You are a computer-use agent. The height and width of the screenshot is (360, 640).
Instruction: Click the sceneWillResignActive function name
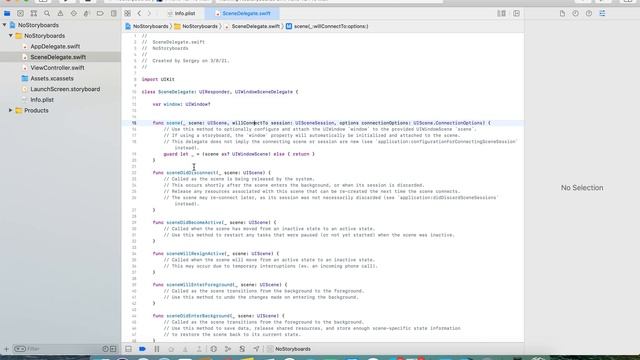[195, 253]
